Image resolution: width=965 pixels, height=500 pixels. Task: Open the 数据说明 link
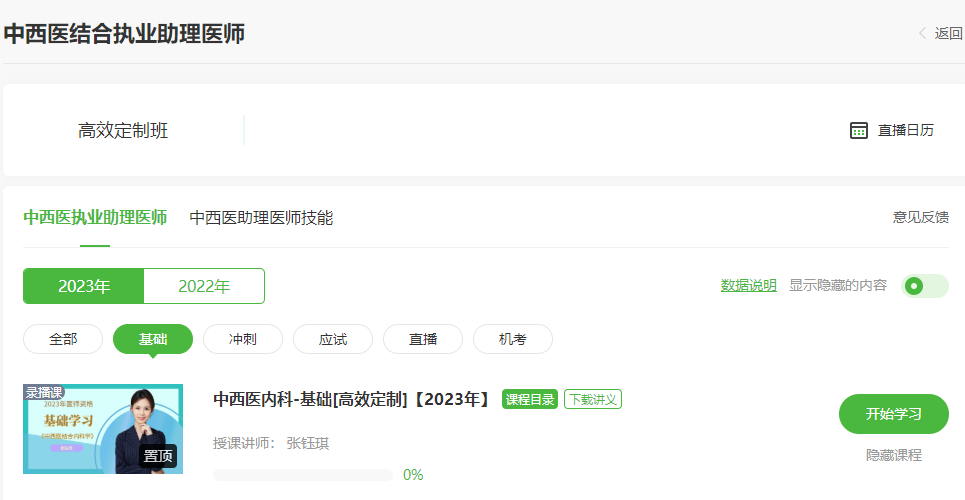748,285
